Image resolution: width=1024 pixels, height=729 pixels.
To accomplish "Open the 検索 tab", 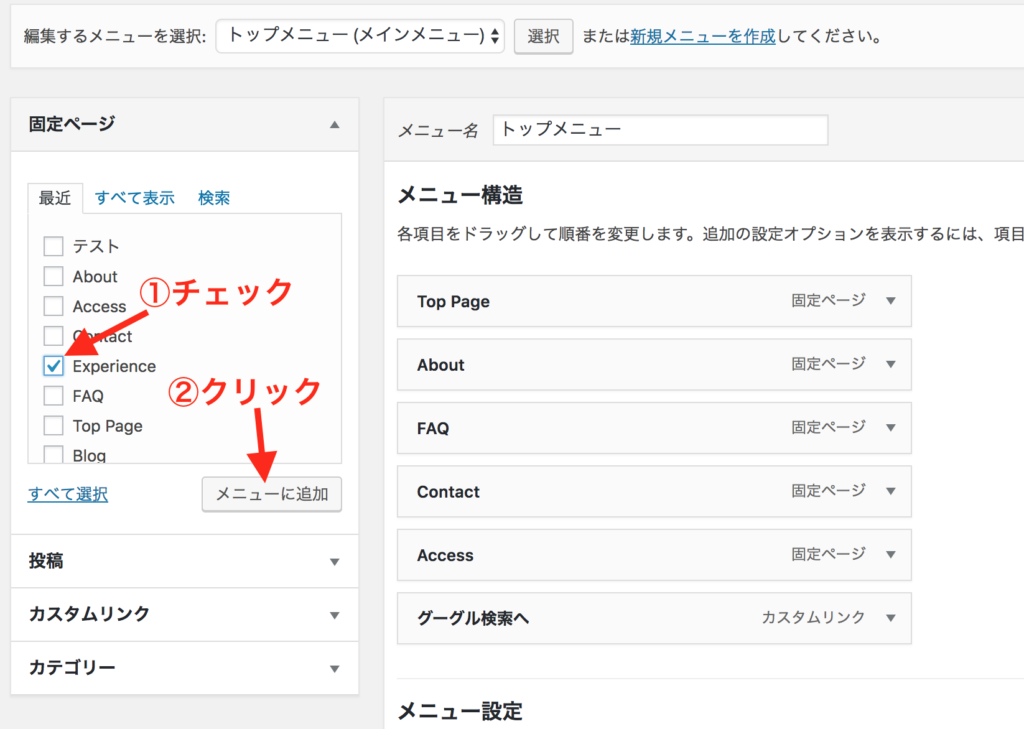I will point(214,198).
